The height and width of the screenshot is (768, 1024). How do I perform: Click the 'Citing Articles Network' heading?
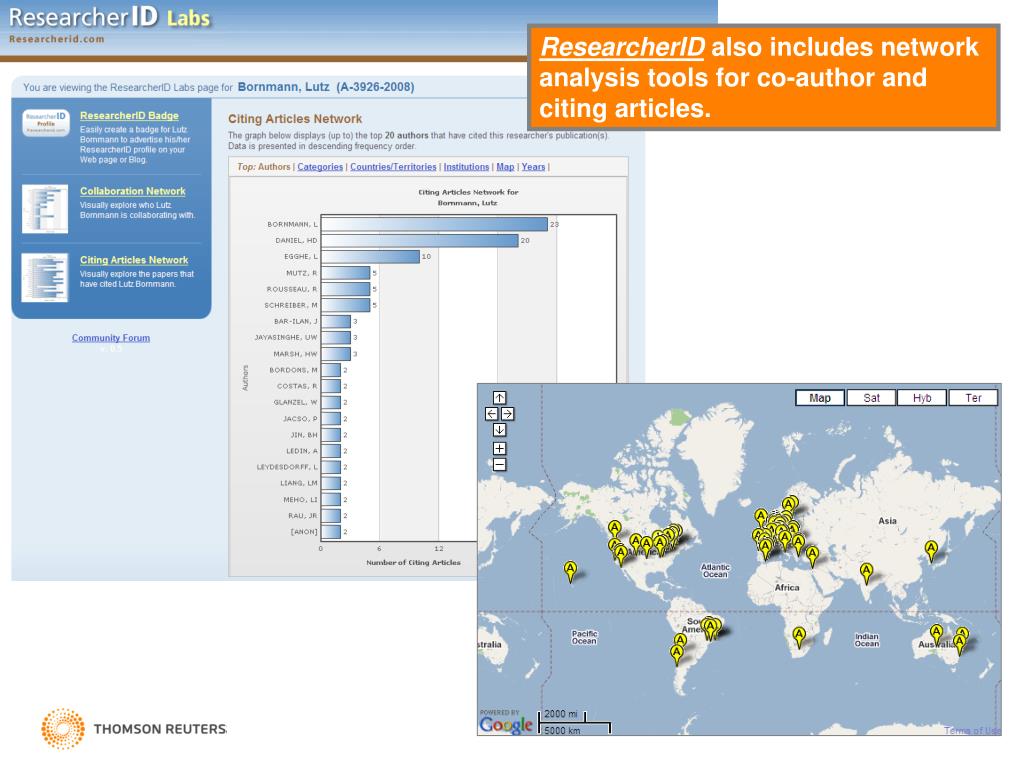[x=295, y=119]
